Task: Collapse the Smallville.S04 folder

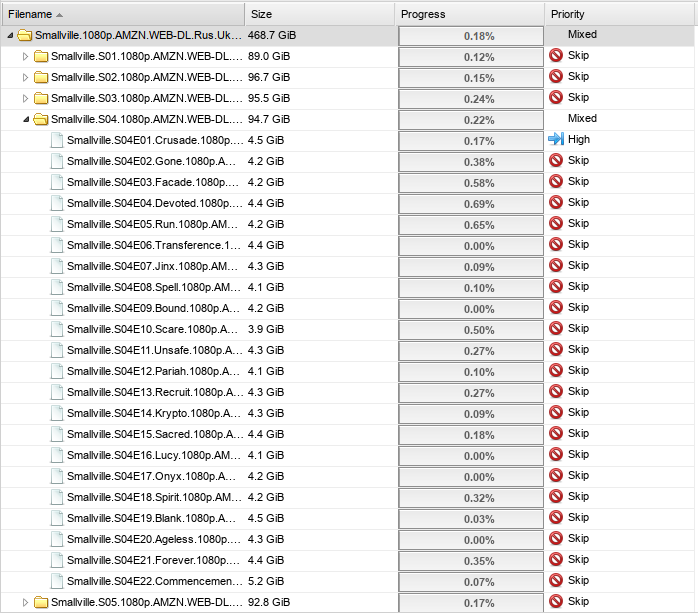Action: [26, 119]
